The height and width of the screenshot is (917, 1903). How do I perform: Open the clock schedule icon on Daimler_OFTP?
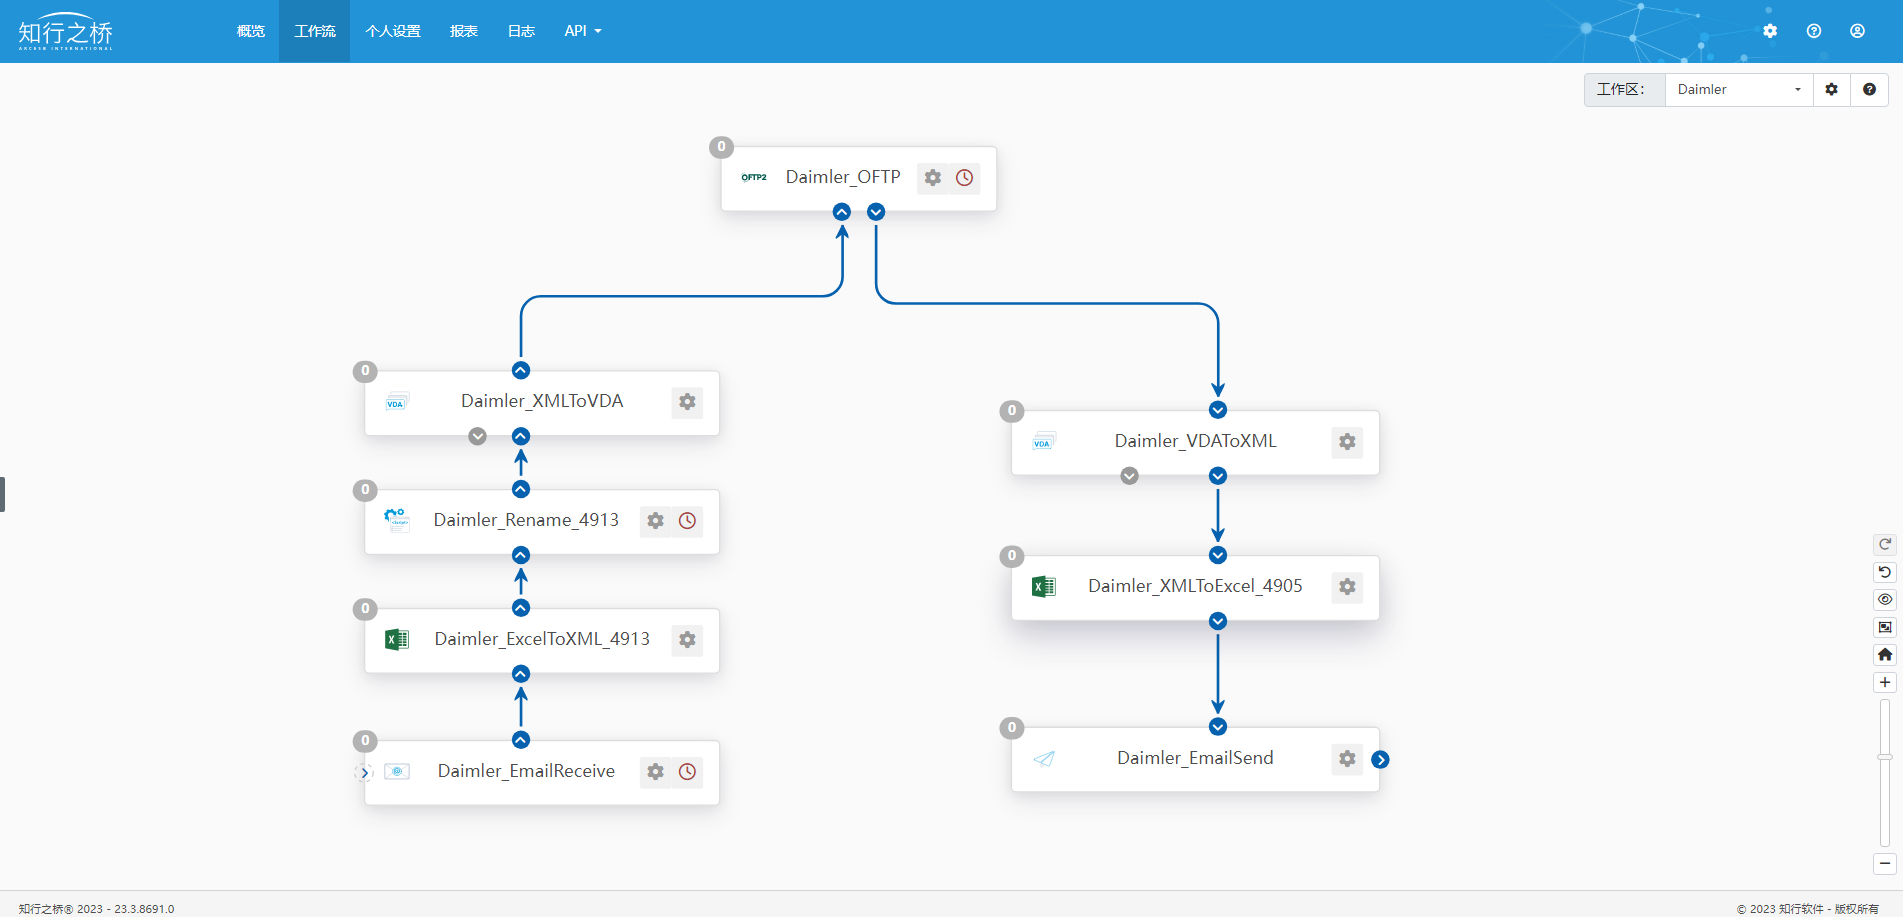(964, 178)
